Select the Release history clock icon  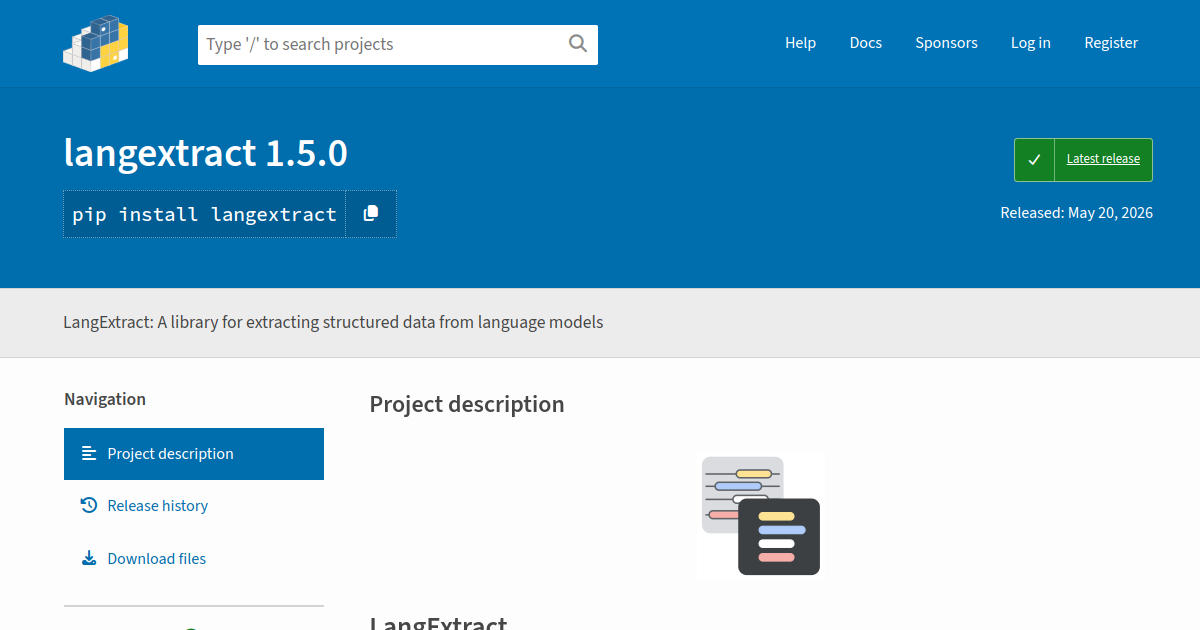pos(89,506)
